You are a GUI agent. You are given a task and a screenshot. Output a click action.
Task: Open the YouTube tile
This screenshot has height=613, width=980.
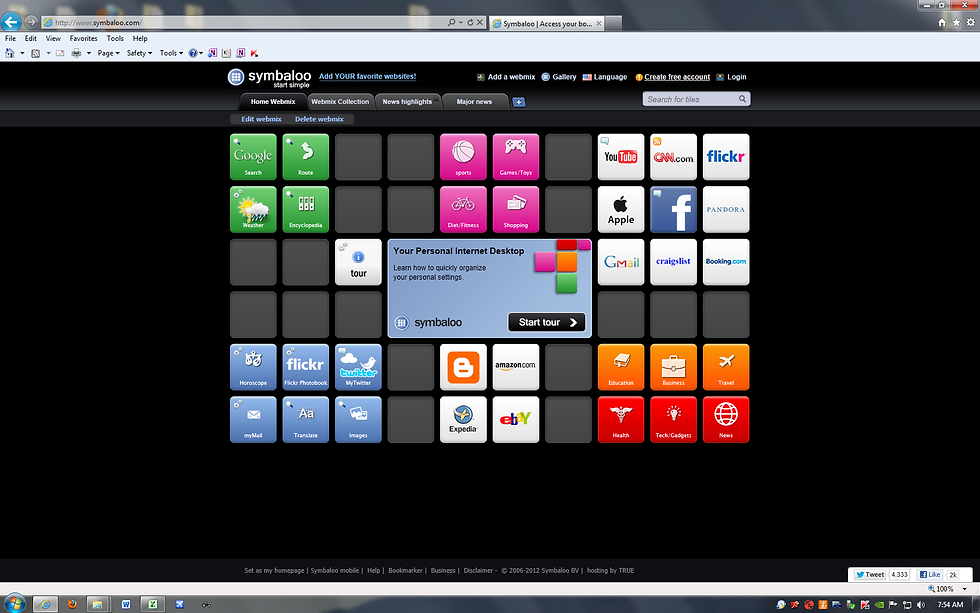click(620, 156)
